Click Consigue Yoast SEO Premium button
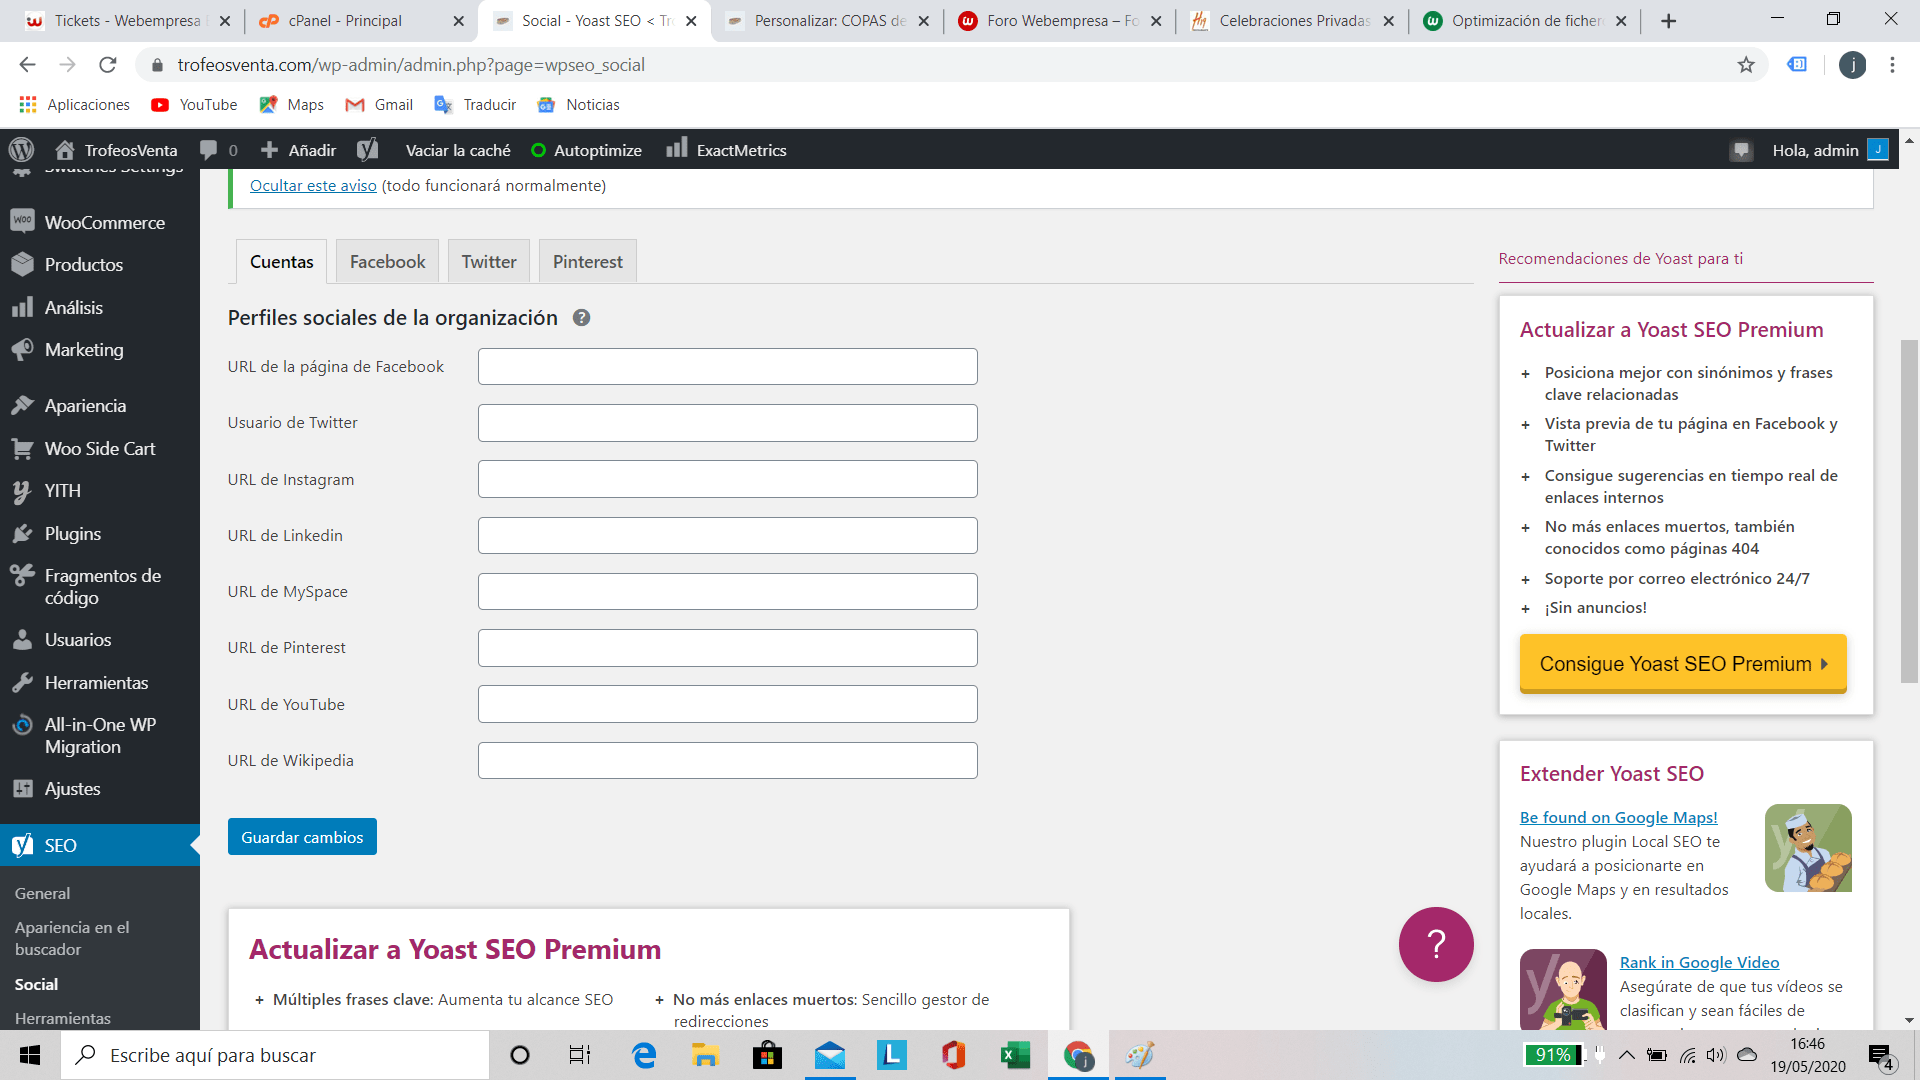The image size is (1920, 1080). point(1683,664)
